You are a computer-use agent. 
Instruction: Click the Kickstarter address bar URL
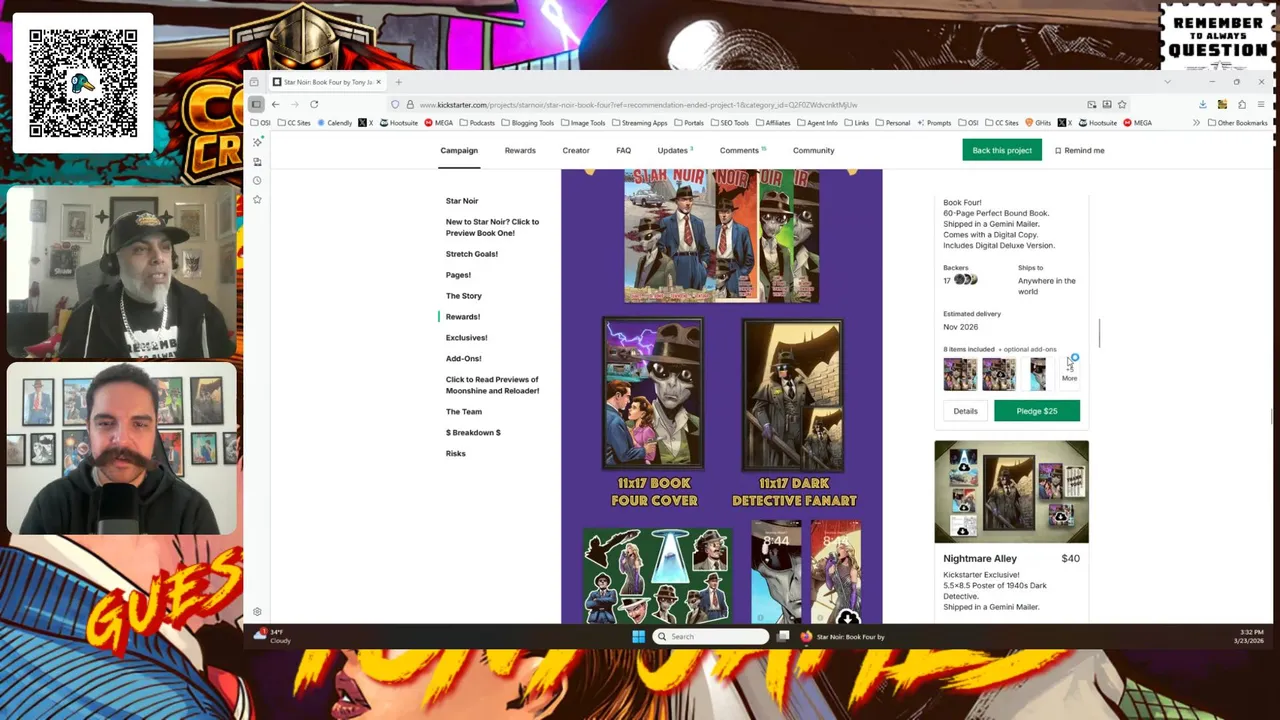(638, 104)
